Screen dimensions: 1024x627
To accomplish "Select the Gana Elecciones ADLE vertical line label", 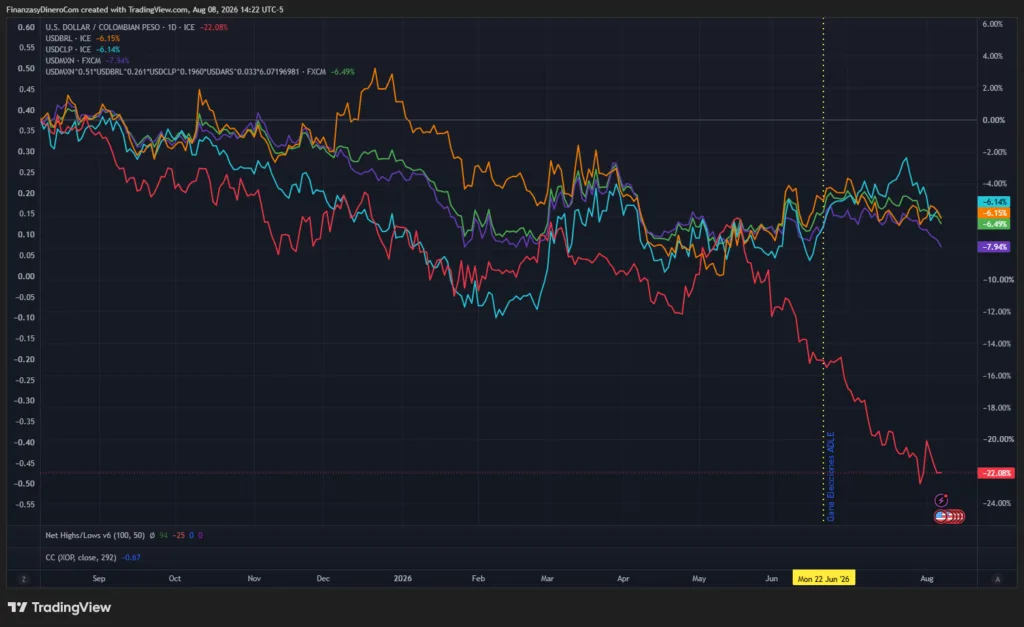I will click(x=831, y=476).
